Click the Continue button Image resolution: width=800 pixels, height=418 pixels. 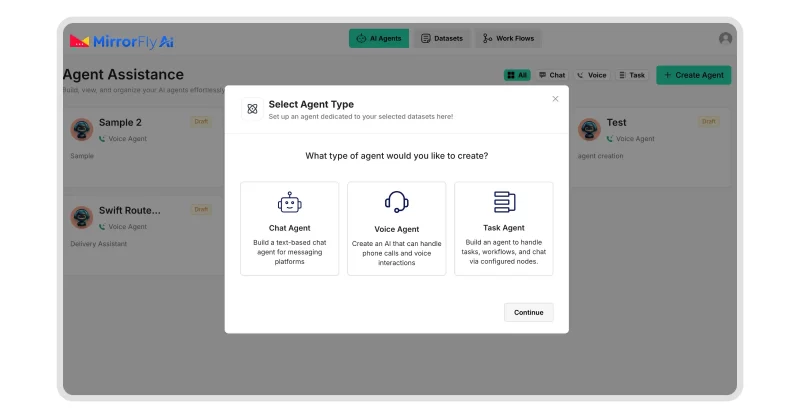529,312
